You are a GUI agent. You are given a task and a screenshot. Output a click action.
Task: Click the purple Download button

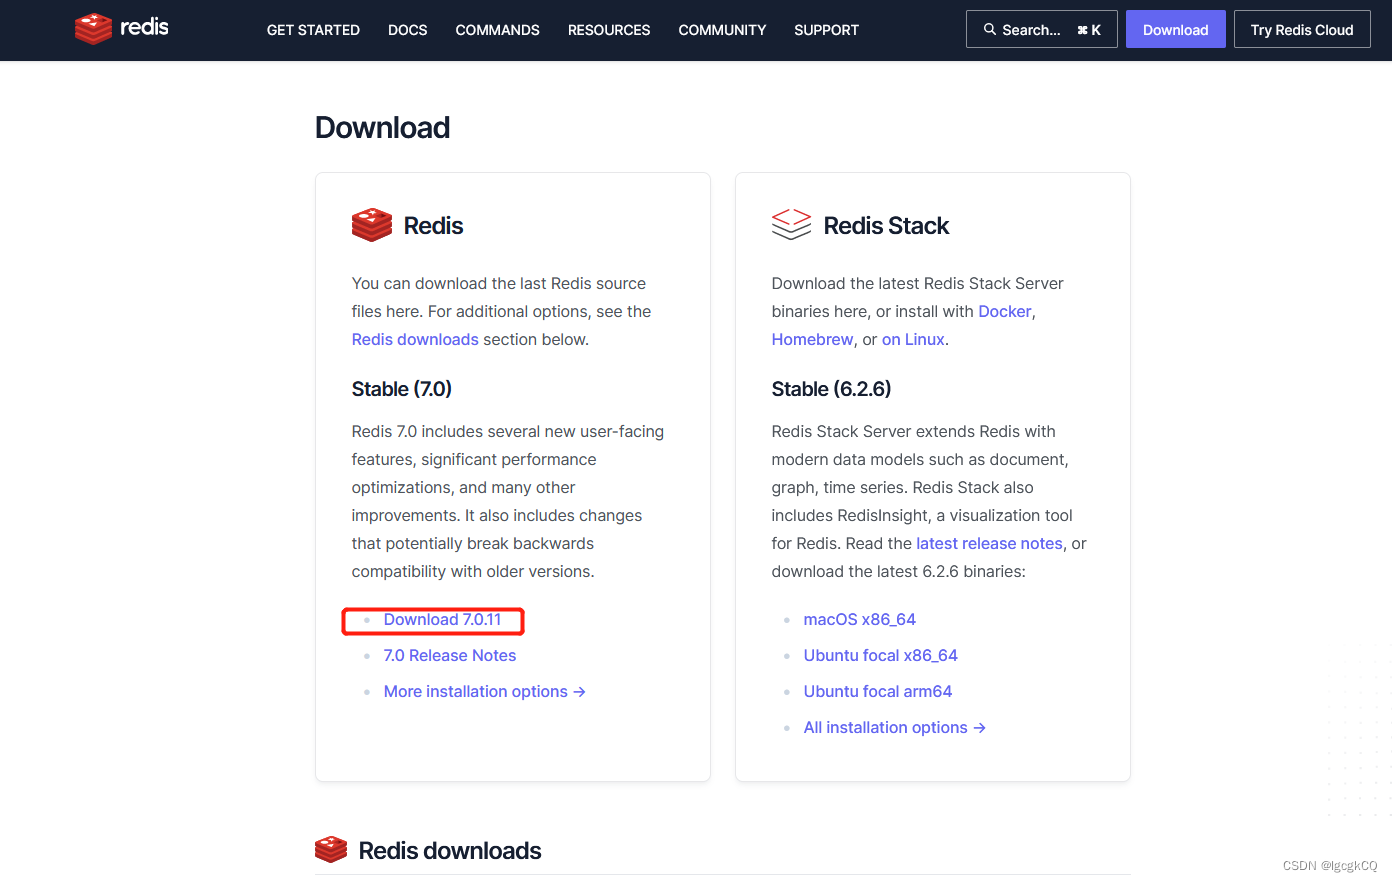(x=1175, y=30)
